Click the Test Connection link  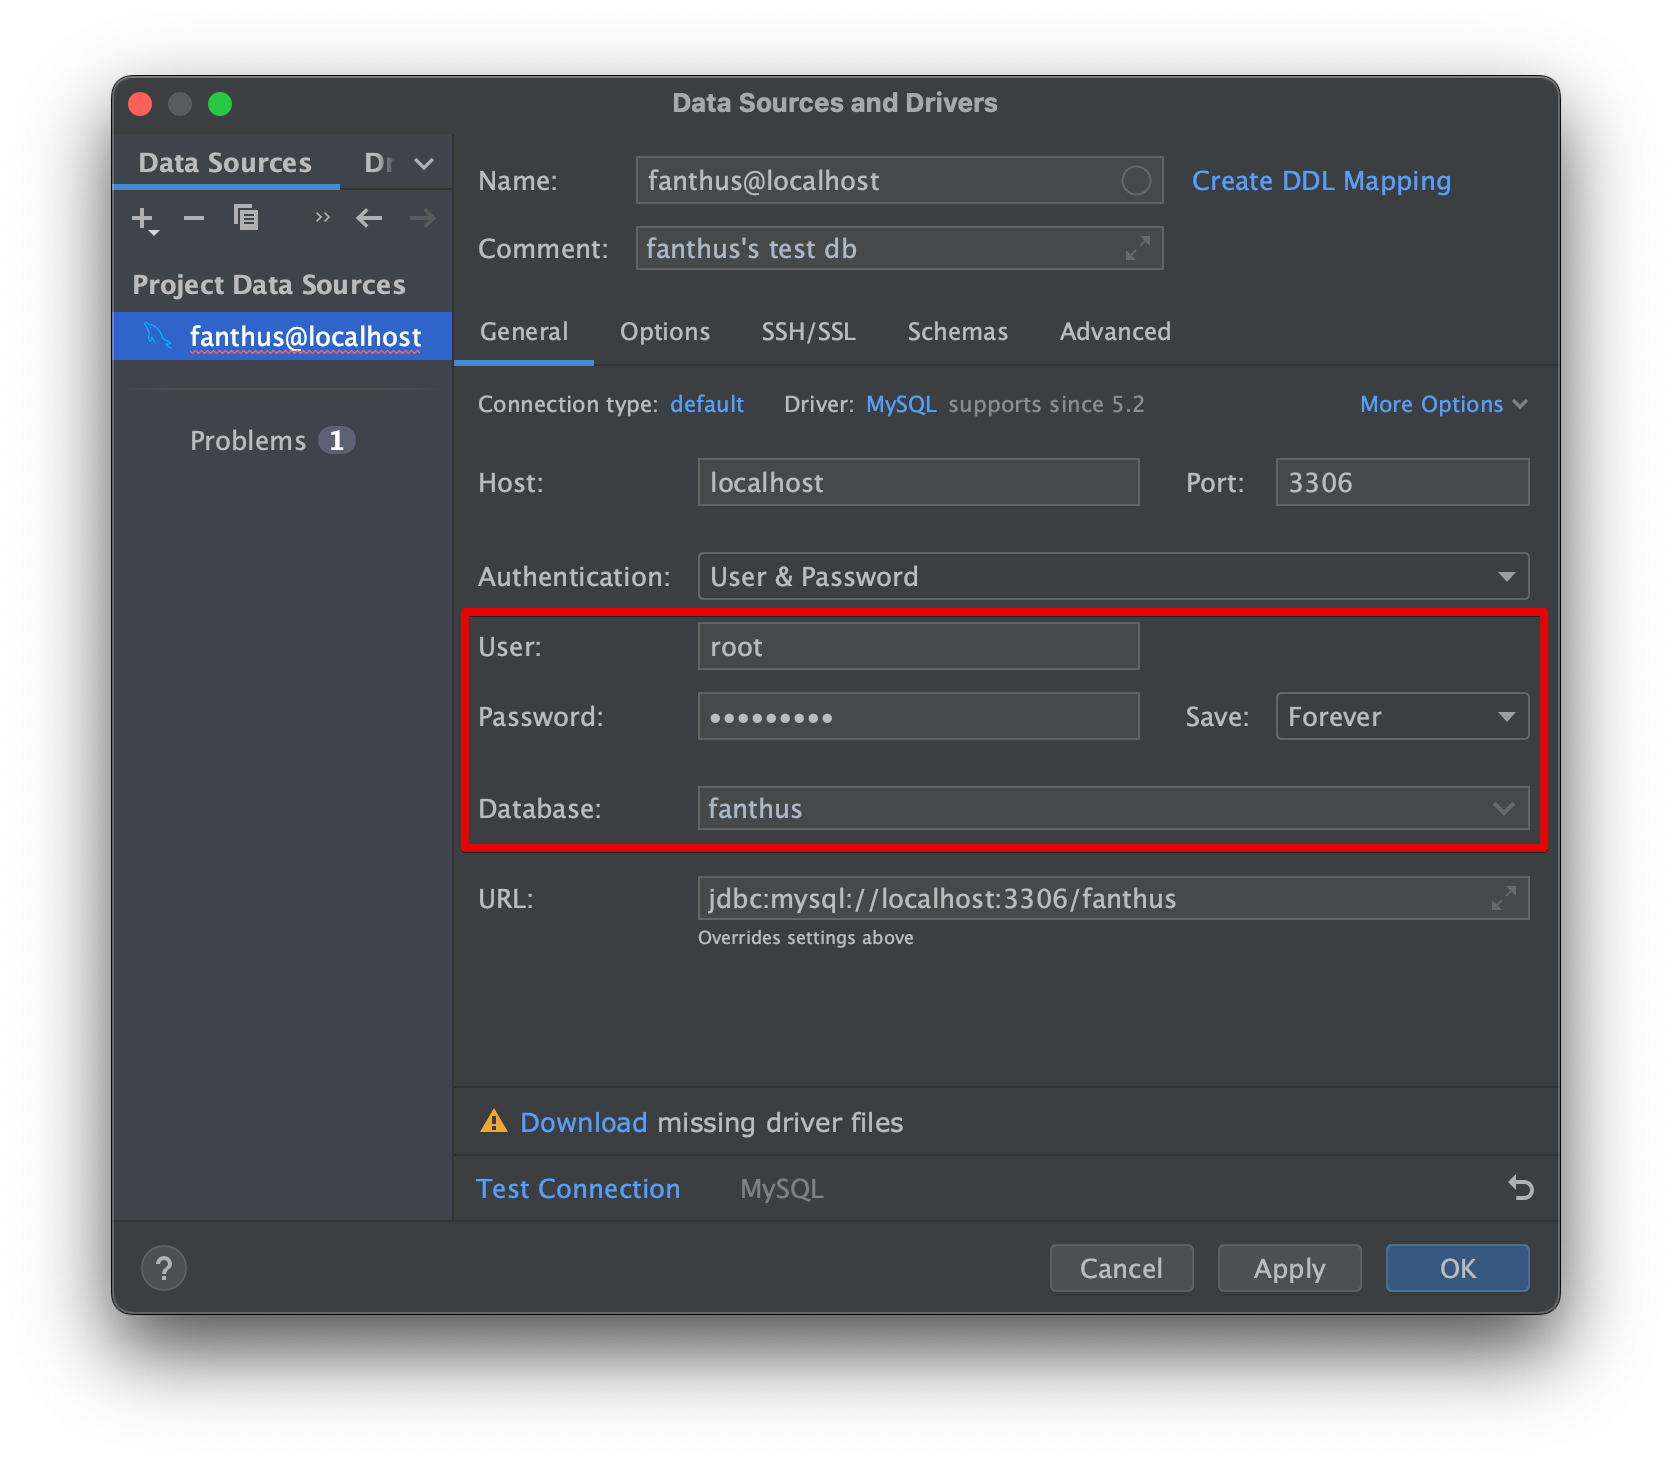(x=578, y=1189)
